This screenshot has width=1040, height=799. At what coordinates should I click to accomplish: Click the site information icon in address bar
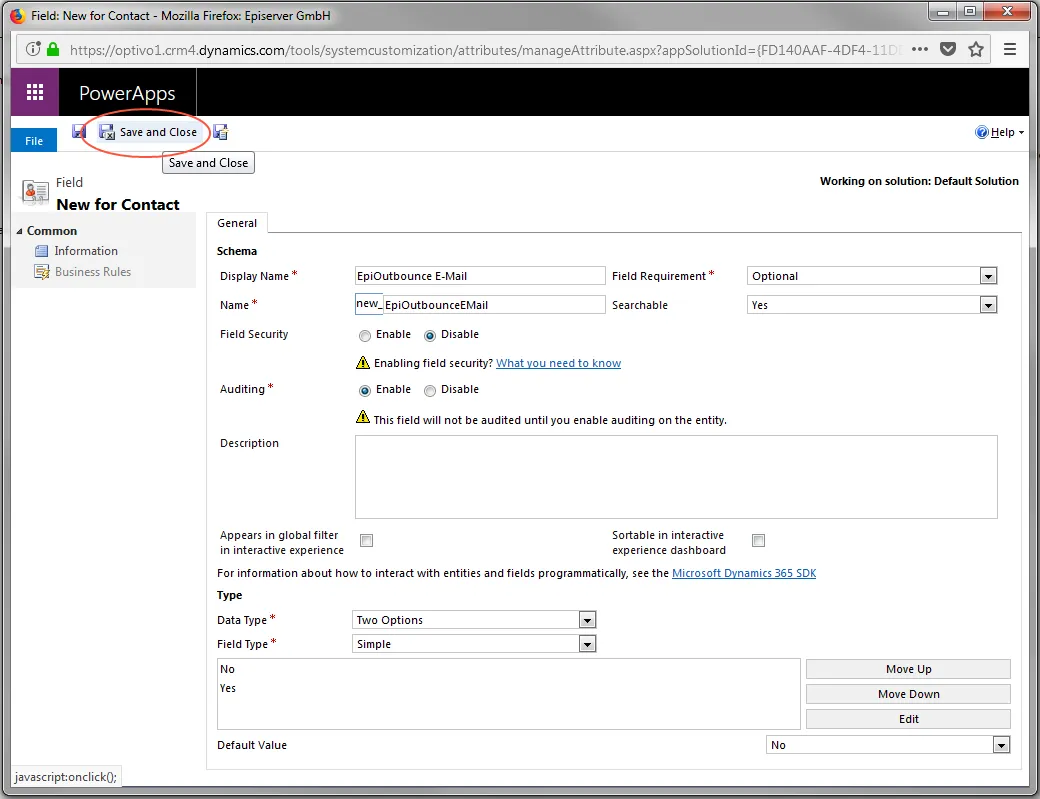(32, 49)
